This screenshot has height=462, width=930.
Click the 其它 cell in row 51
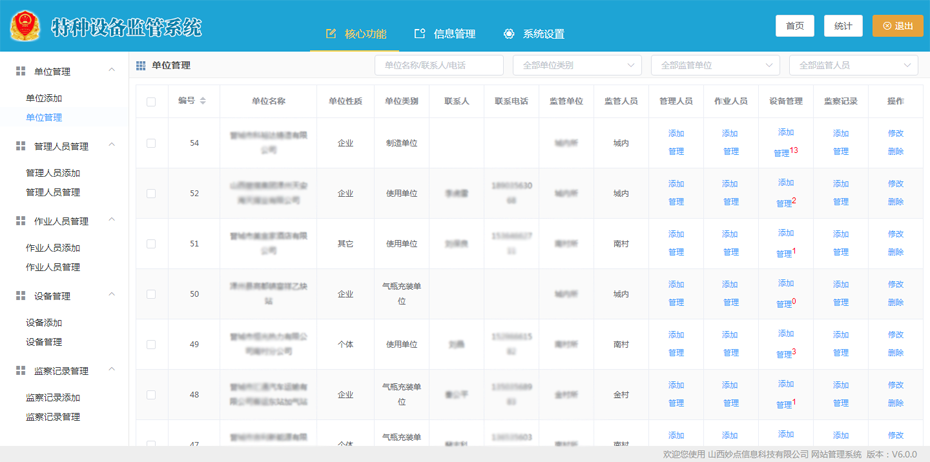[x=345, y=244]
